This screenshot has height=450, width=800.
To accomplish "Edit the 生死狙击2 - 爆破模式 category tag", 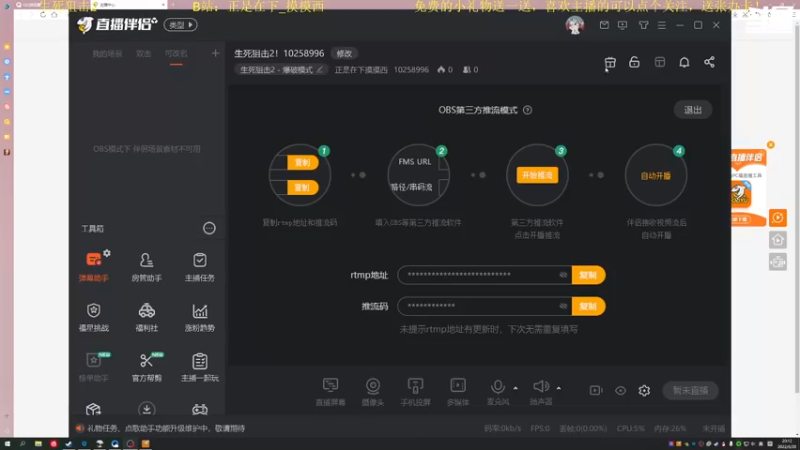I will point(281,70).
